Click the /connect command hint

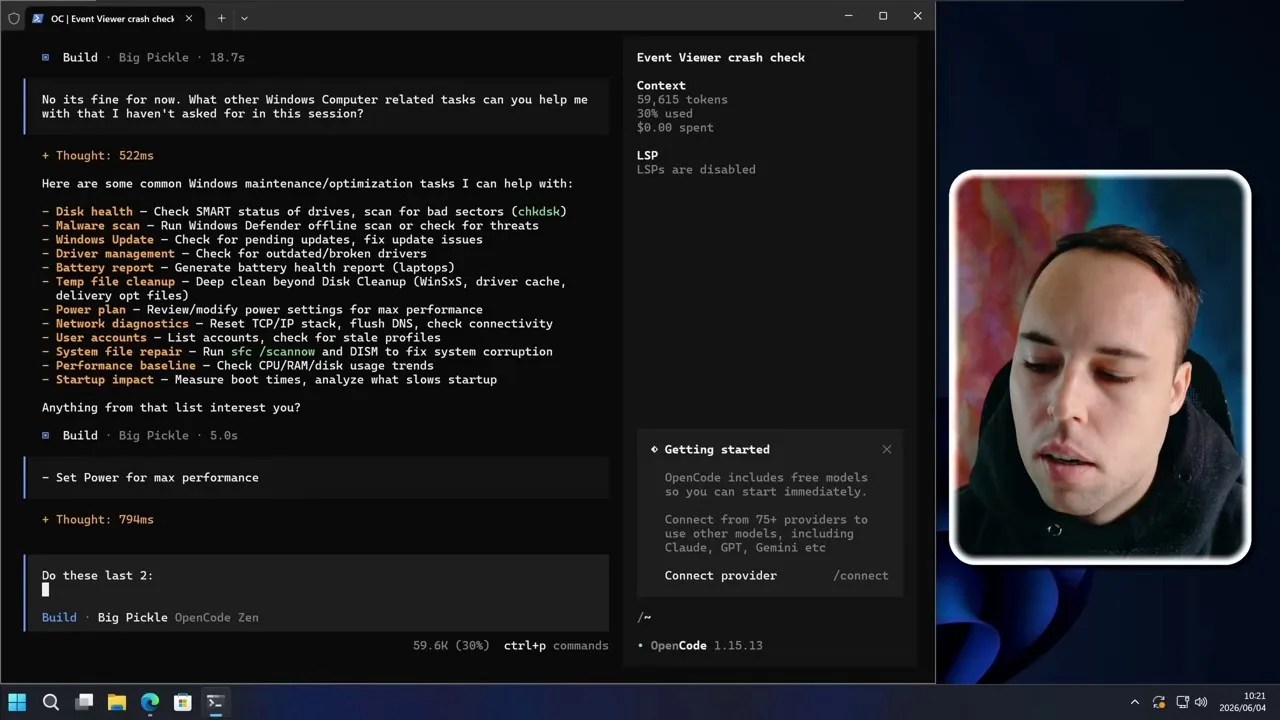[x=860, y=575]
